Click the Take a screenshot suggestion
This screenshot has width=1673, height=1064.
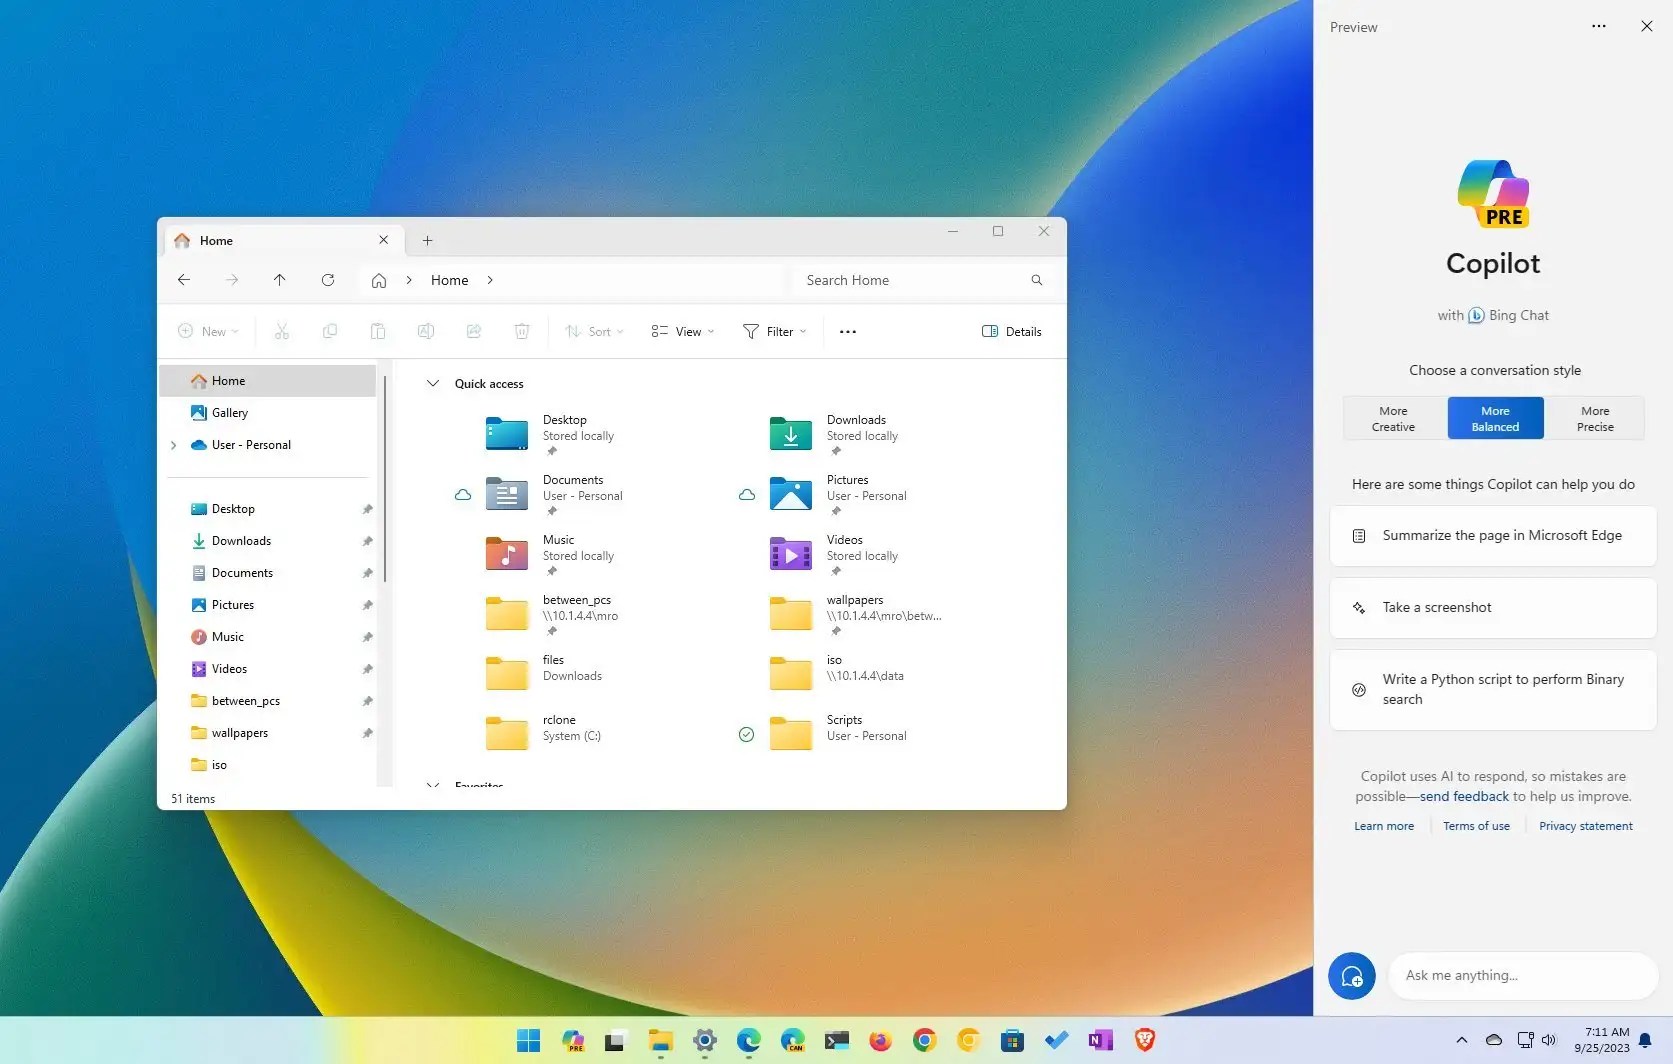(x=1493, y=608)
